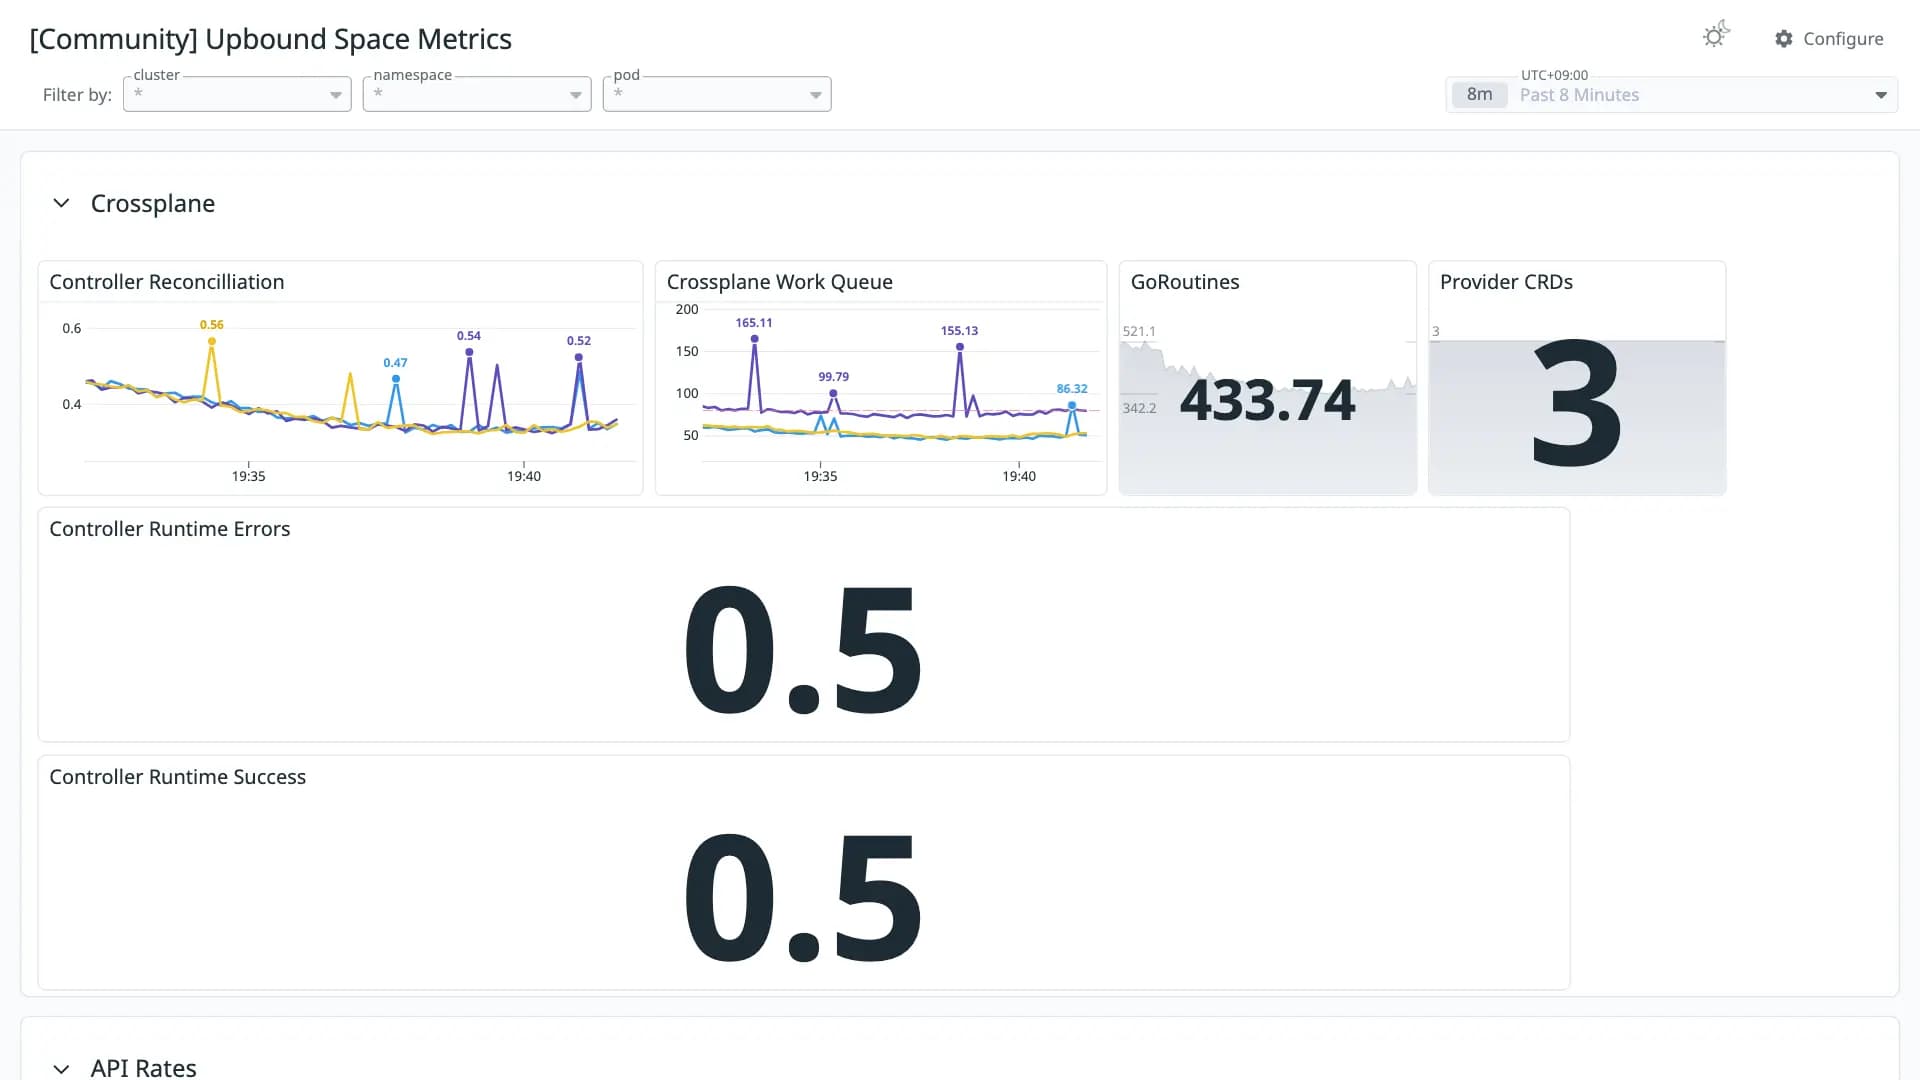Toggle the light/dark theme icon

tap(1716, 35)
